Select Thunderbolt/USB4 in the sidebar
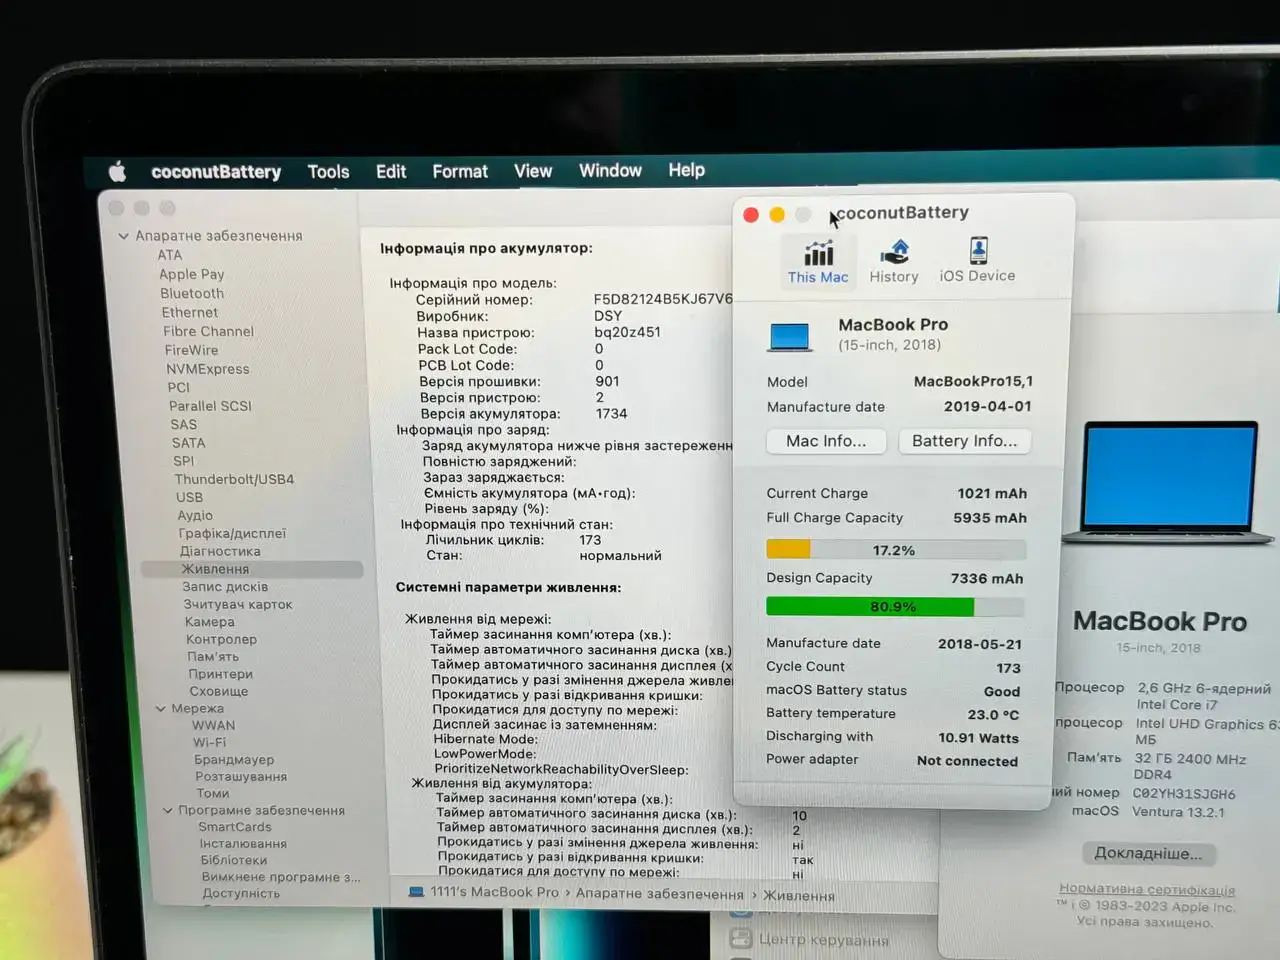 coord(234,479)
